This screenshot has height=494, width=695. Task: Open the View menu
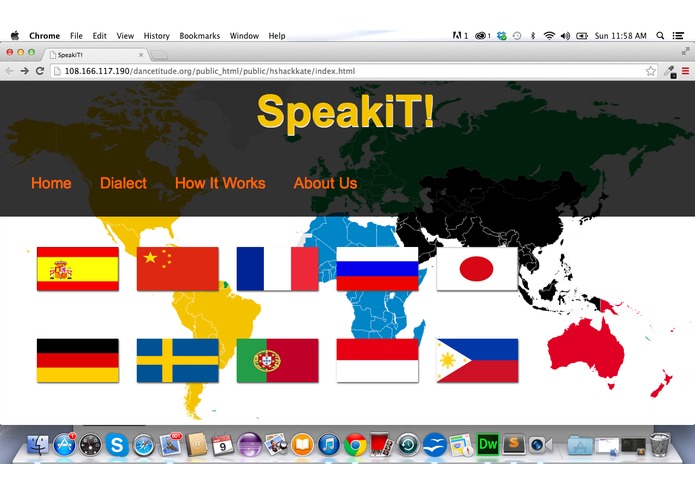[x=125, y=35]
